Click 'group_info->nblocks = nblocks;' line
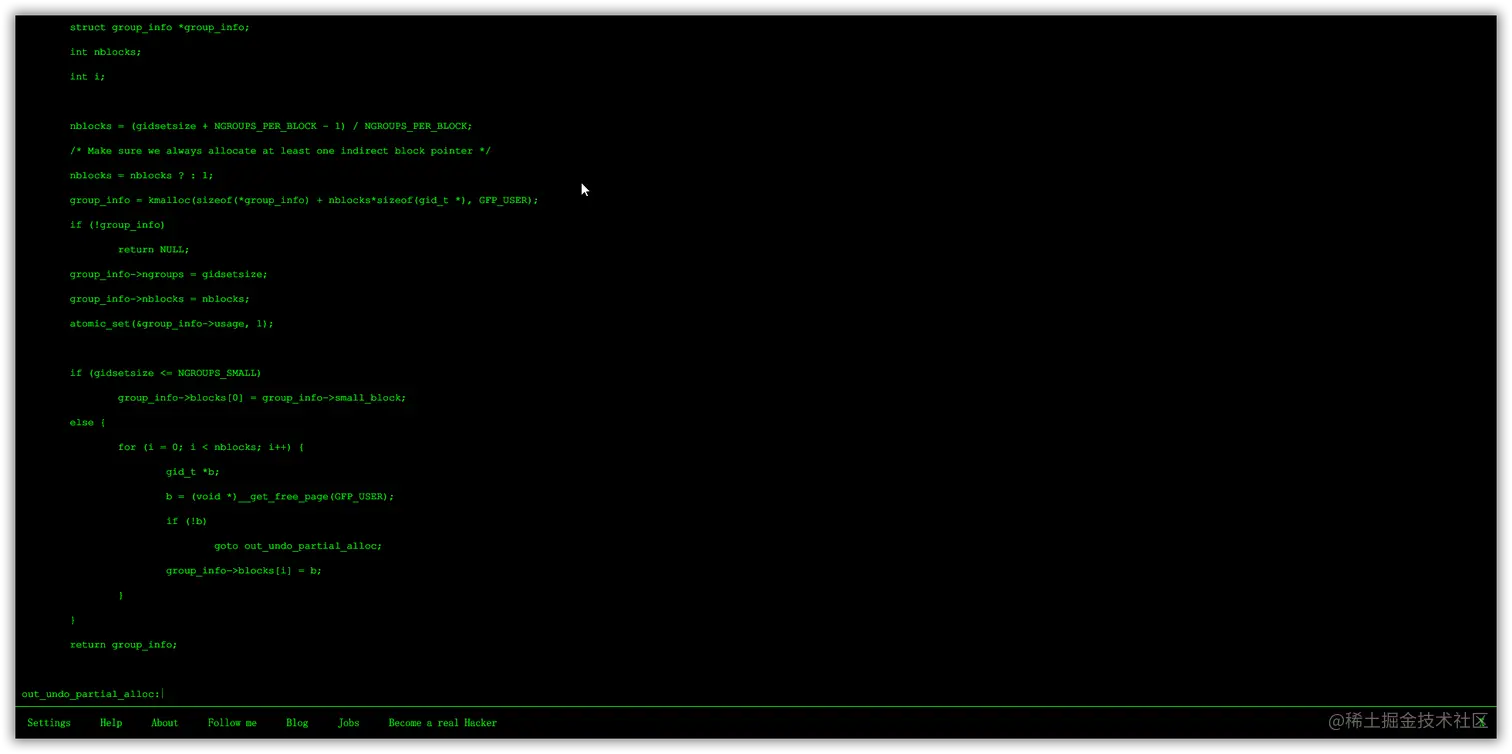The image size is (1512, 754). coord(159,299)
